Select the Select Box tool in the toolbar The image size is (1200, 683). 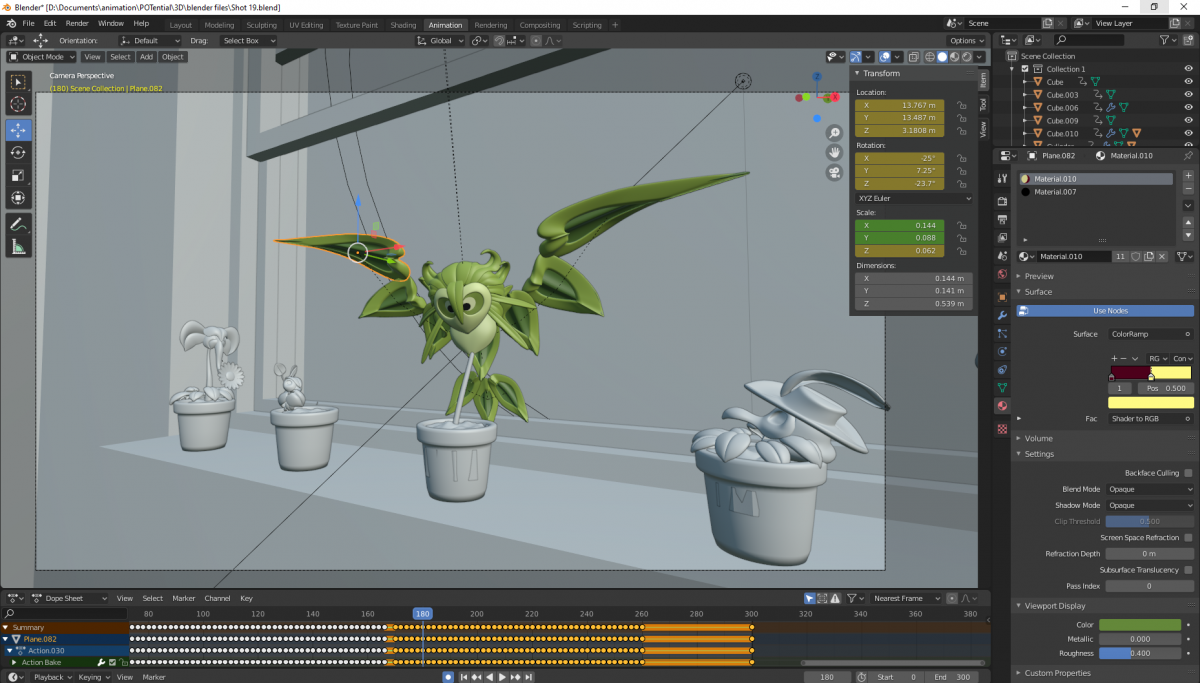tap(19, 82)
